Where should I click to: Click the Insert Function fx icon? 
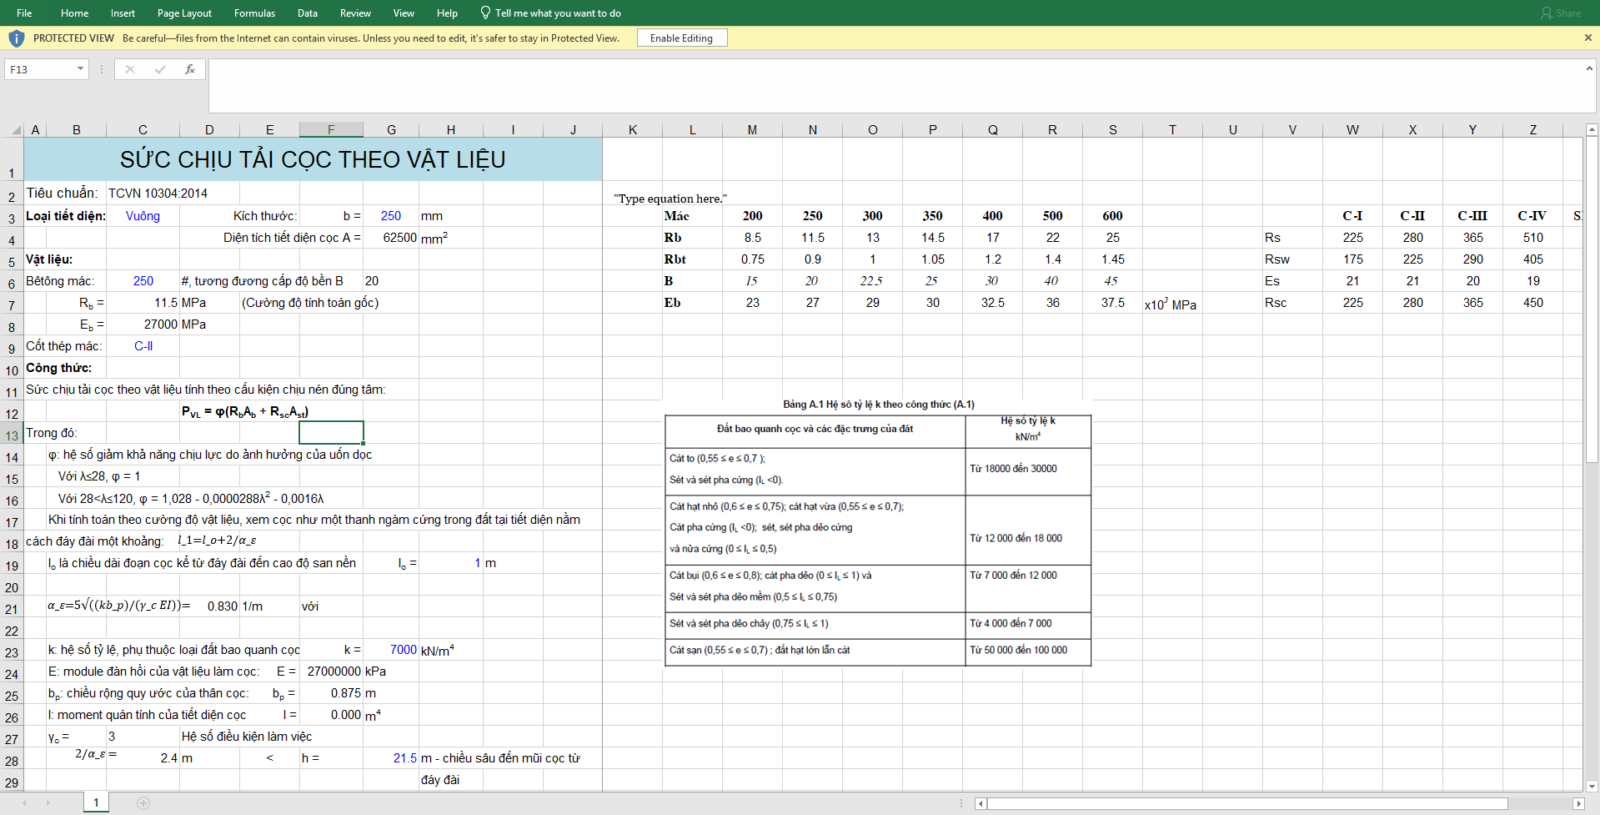click(189, 69)
